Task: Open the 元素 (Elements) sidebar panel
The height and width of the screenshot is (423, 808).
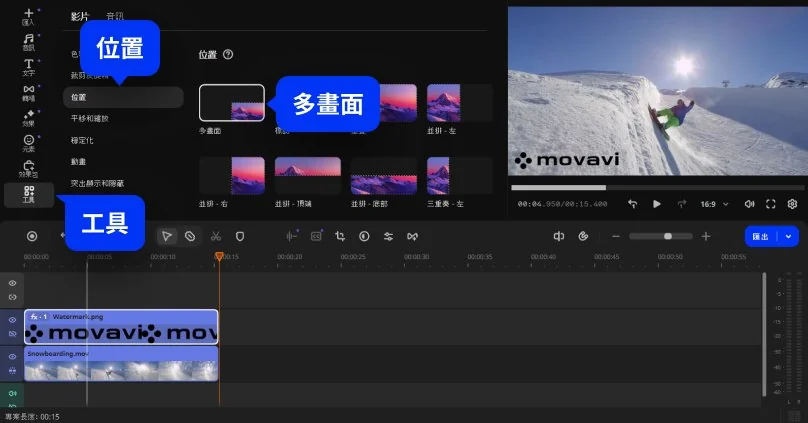Action: coord(29,142)
